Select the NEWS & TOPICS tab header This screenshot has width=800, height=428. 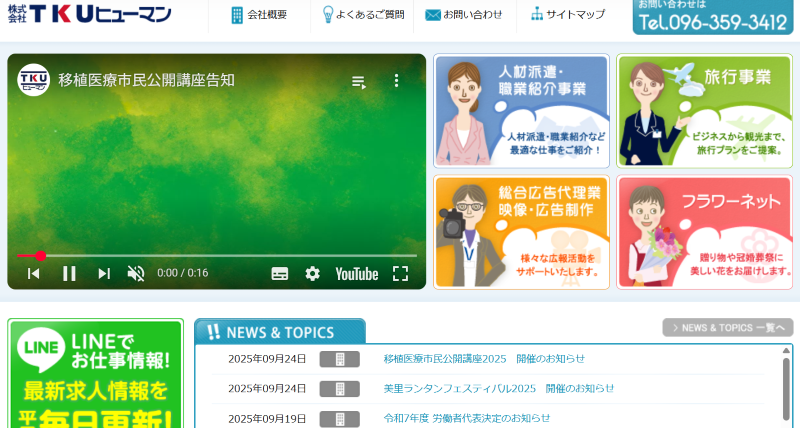click(280, 332)
